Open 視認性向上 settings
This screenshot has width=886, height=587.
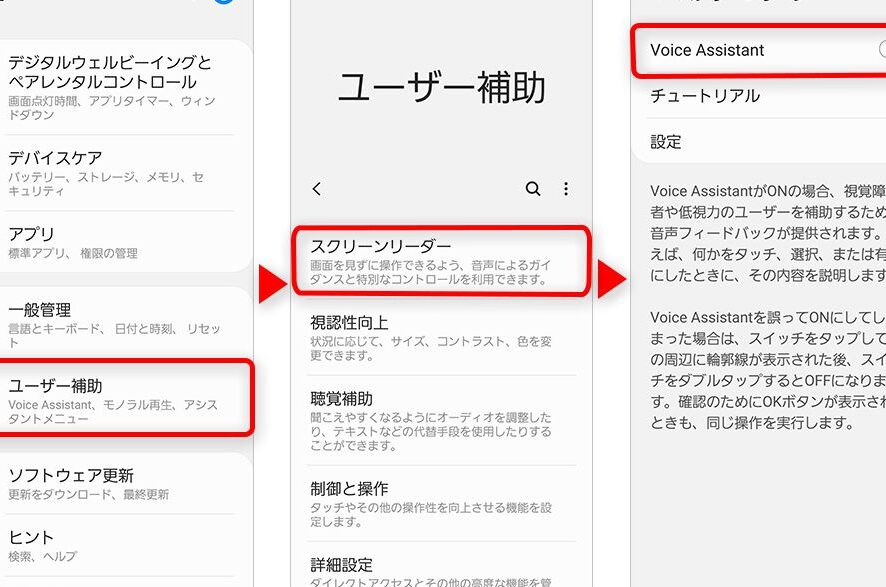pyautogui.click(x=441, y=337)
